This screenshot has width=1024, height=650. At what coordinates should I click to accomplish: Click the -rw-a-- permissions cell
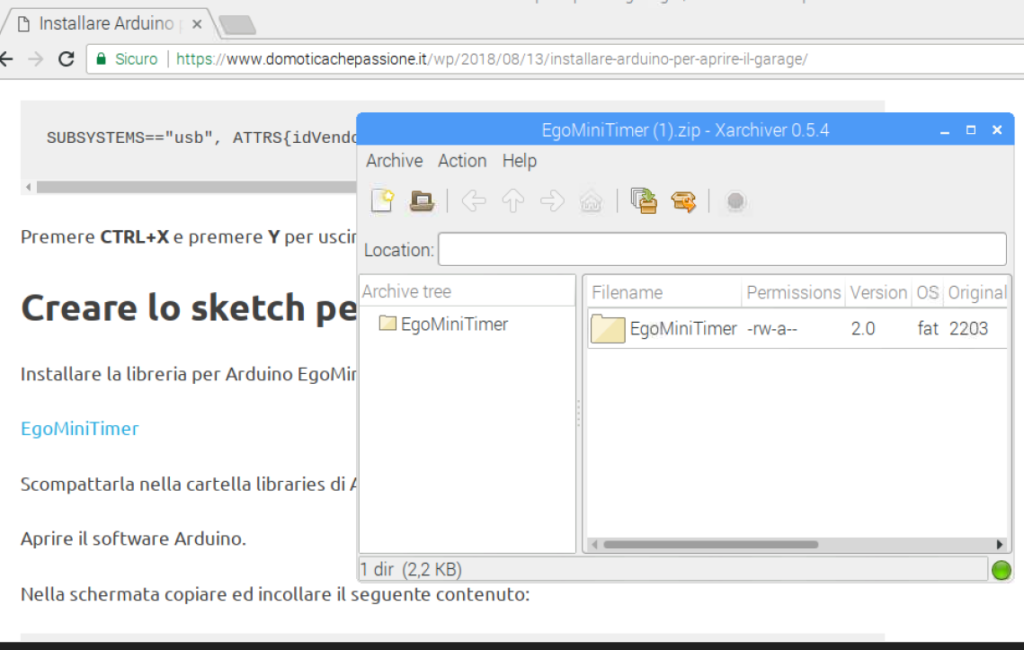772,329
